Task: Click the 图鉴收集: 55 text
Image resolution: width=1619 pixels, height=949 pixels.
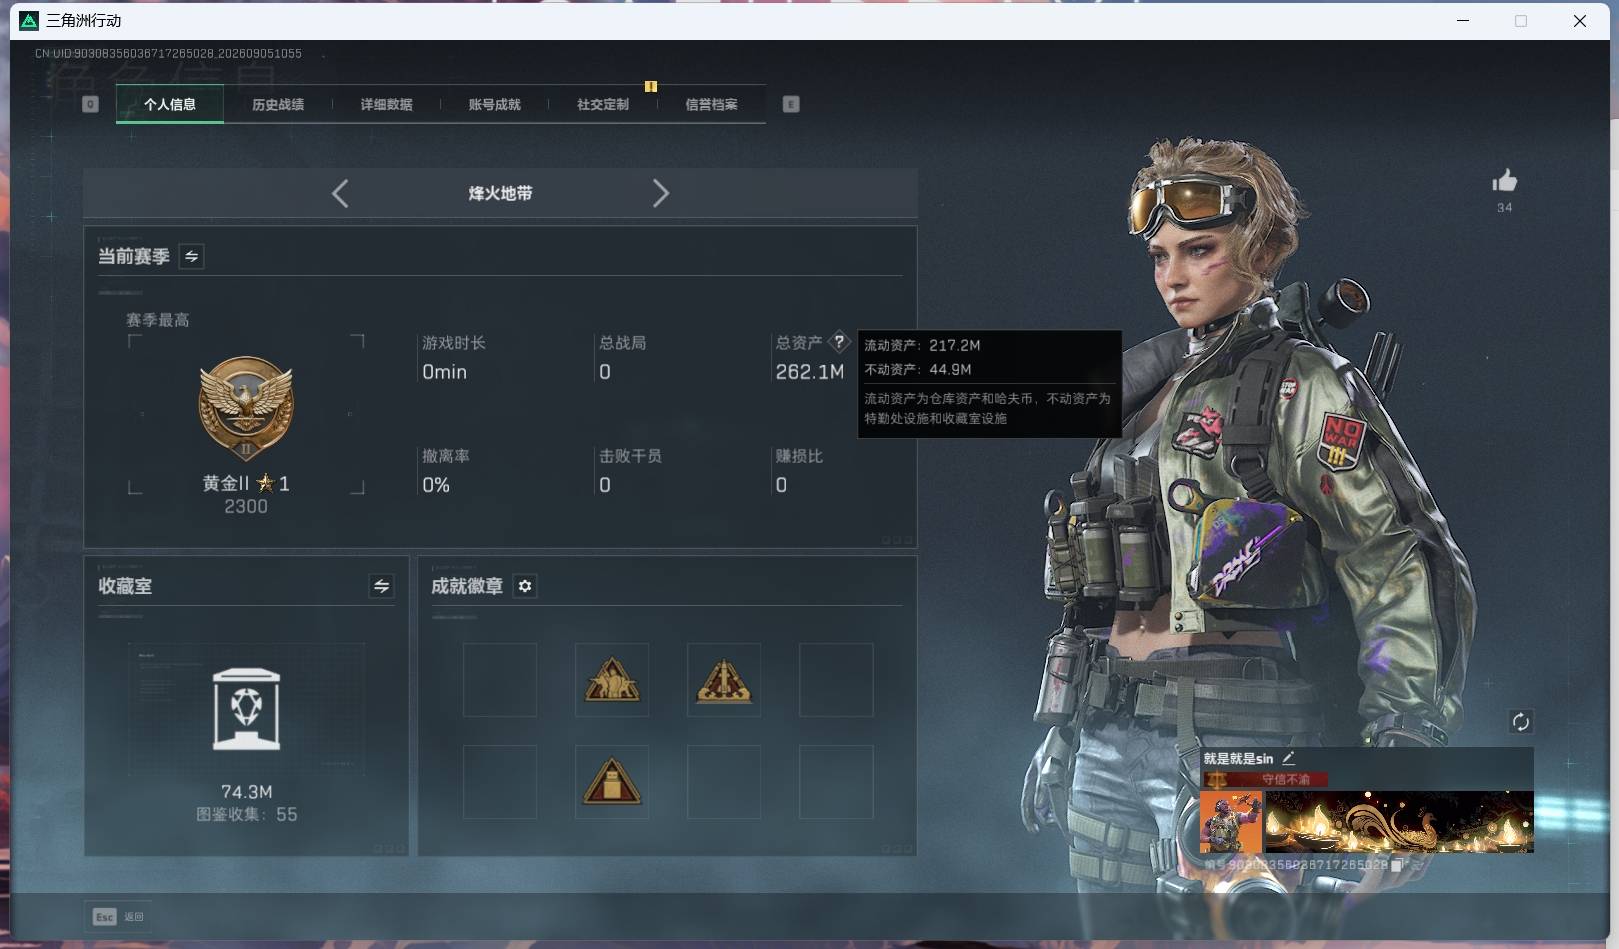Action: [x=246, y=815]
